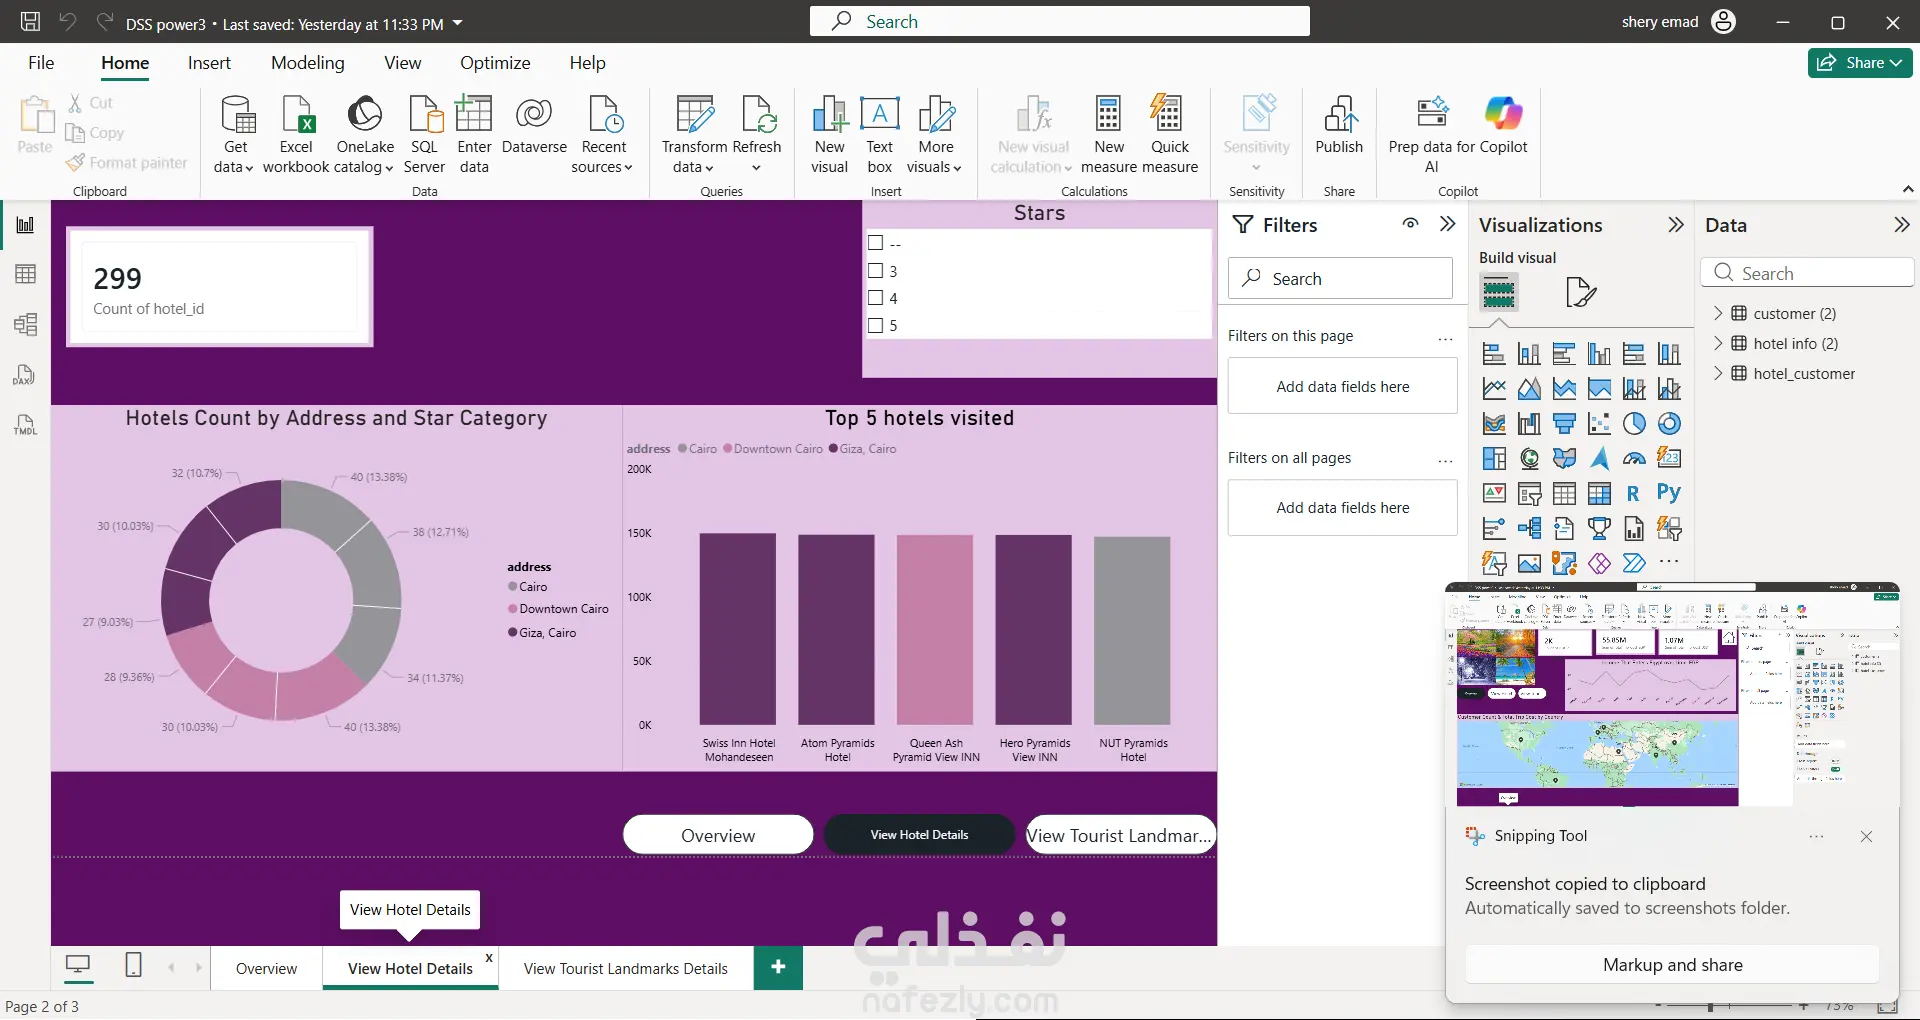Open View Tourist Landmarks Details page tab

(x=626, y=968)
